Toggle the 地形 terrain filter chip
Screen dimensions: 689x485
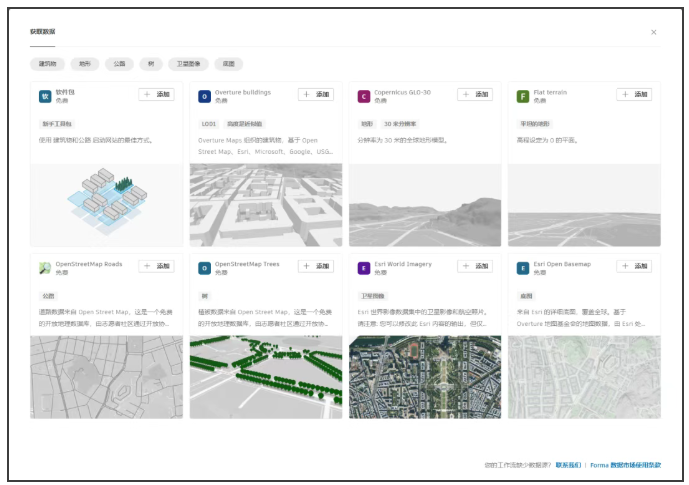click(85, 64)
